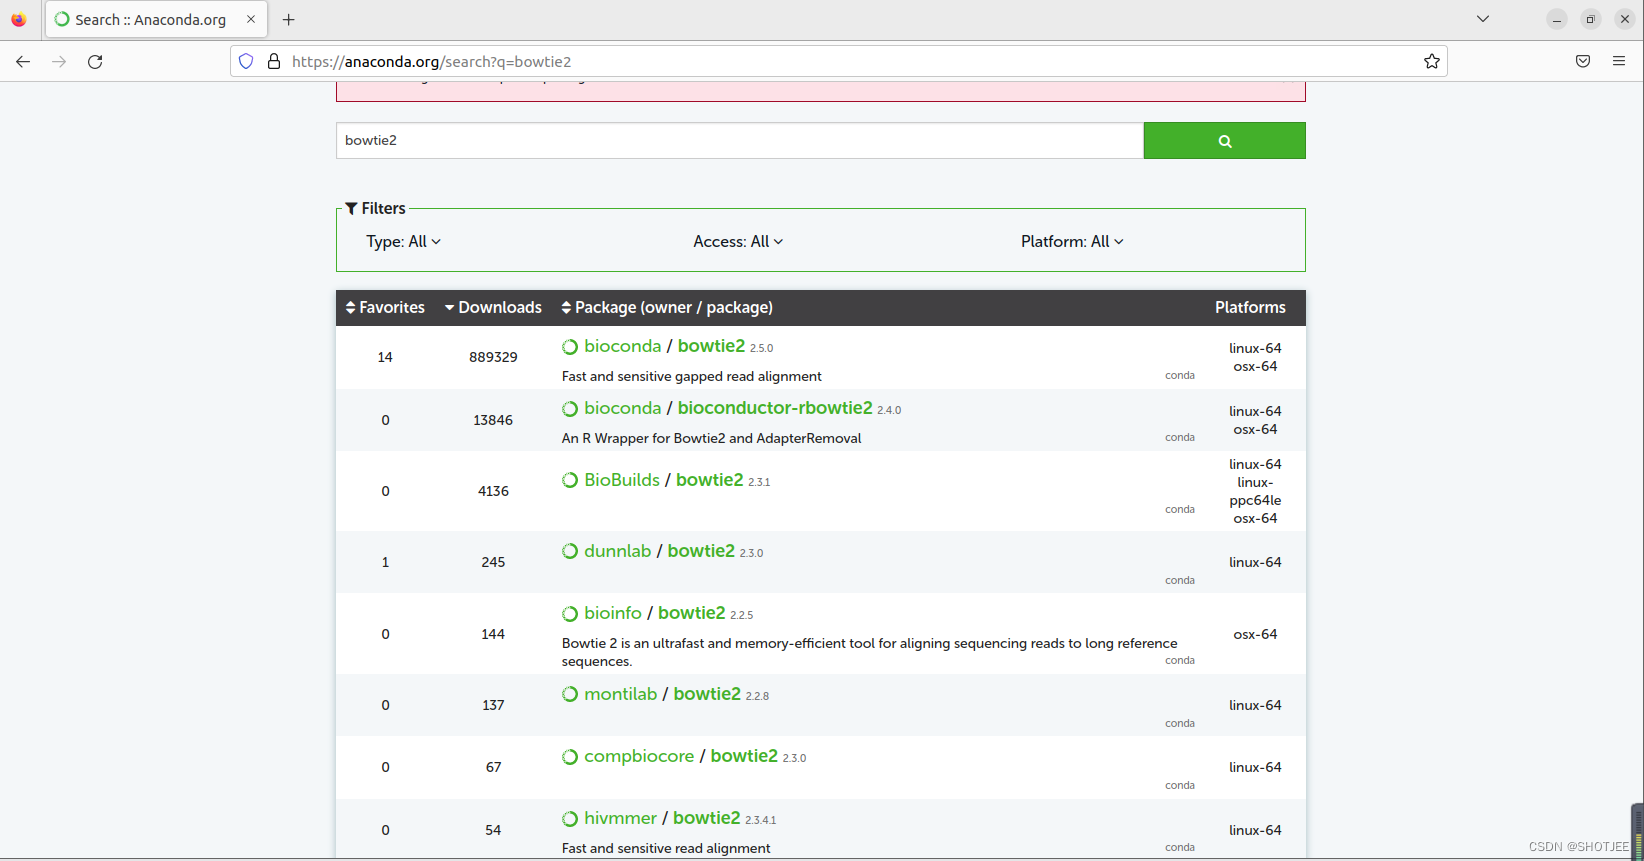
Task: Sort by Package (owner / package) column
Action: click(667, 308)
